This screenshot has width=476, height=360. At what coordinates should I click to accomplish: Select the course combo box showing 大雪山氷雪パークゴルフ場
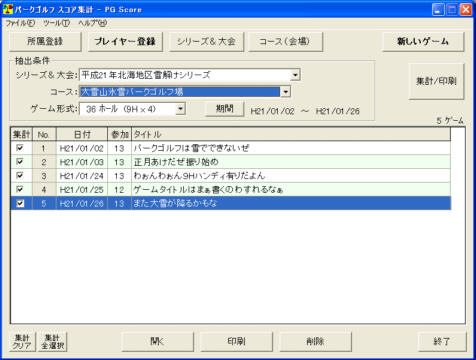point(185,92)
